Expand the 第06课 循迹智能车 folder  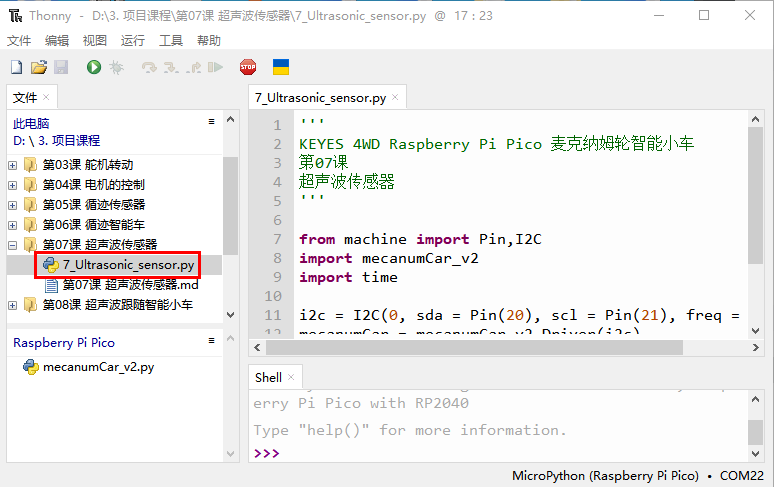coord(13,225)
